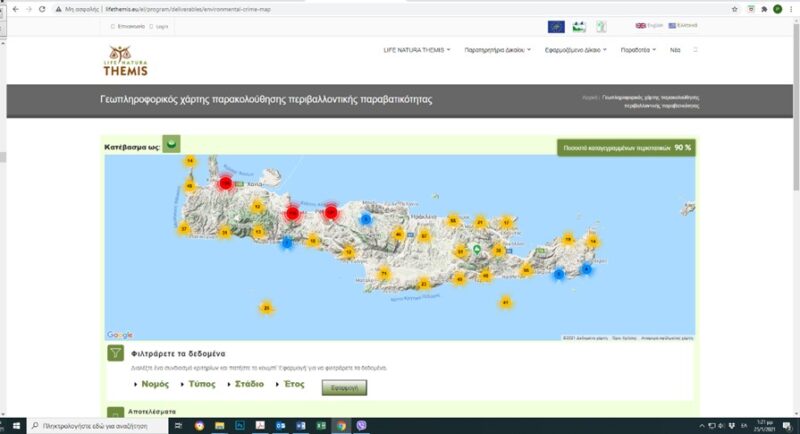Click the filter funnel icon
This screenshot has width=800, height=434.
coord(116,352)
